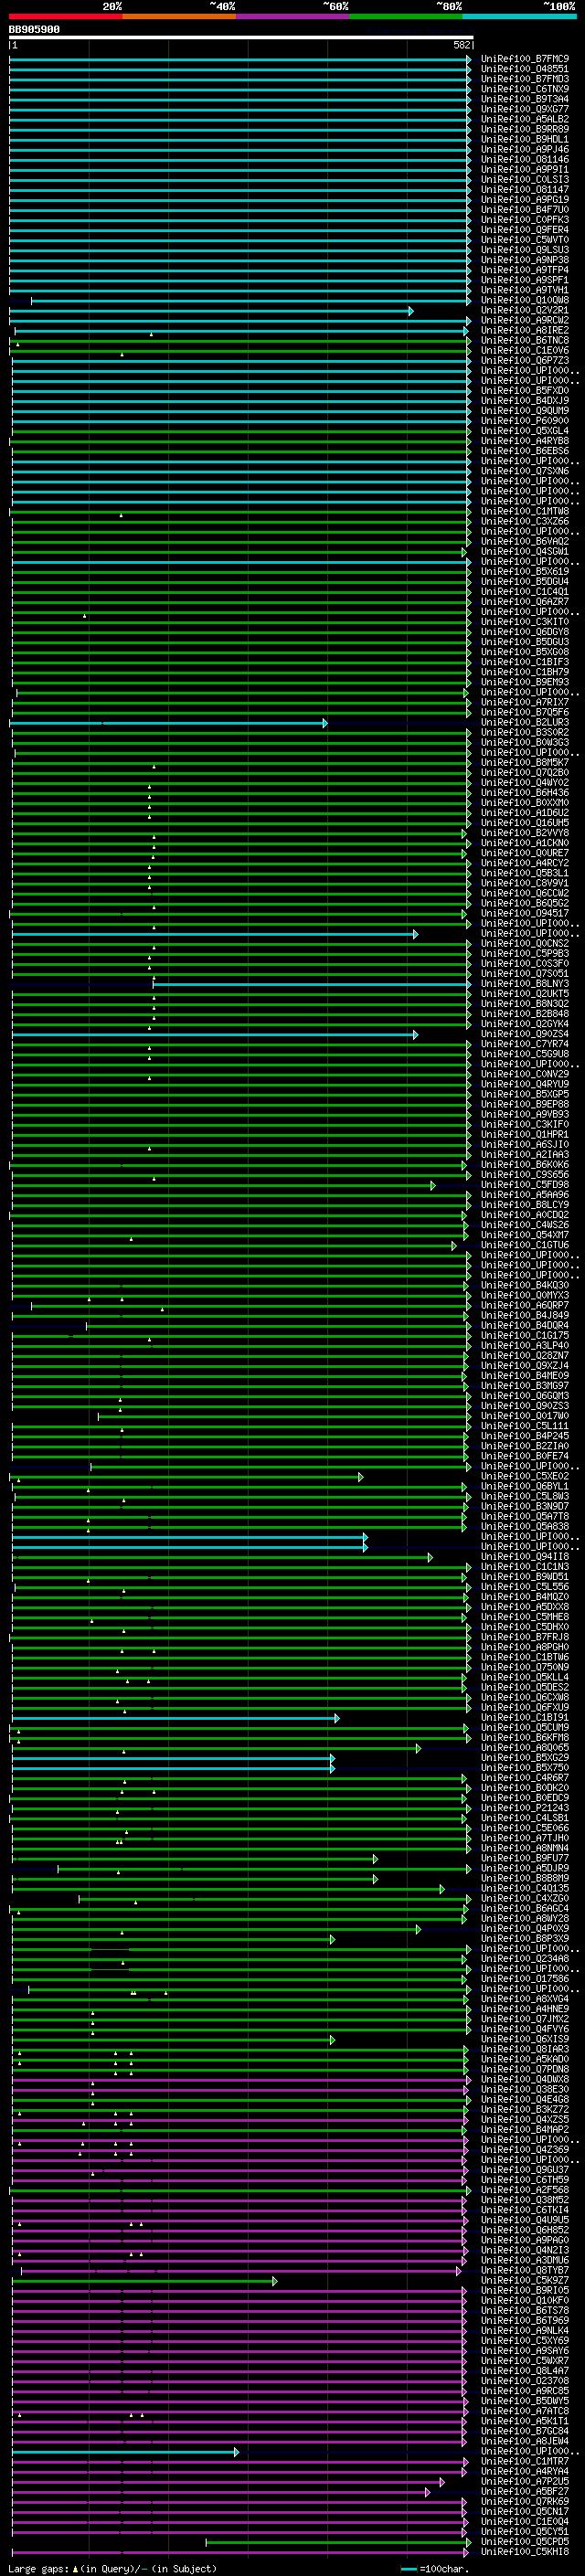Select the UniRef100_B6TNC8 label
The image size is (585, 2576).
coord(524,340)
